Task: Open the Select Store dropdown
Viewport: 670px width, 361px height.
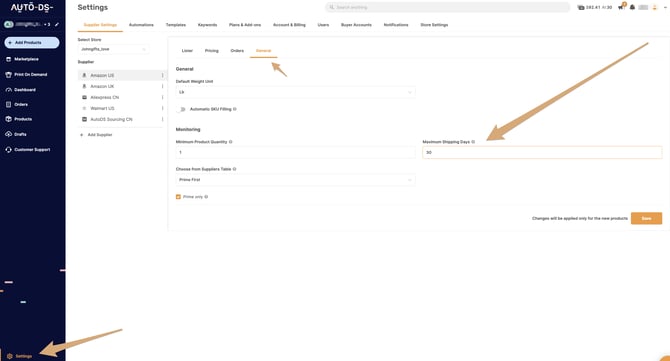Action: [x=113, y=49]
